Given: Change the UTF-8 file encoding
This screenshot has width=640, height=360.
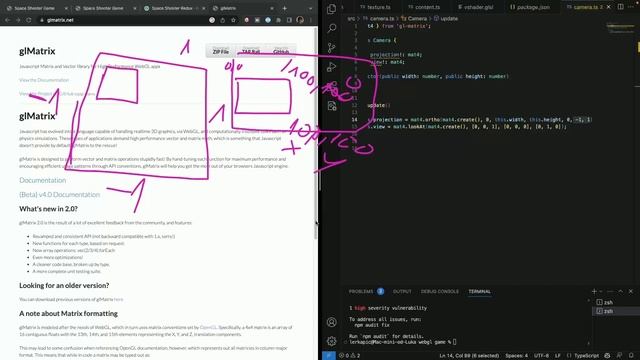Looking at the screenshot, I should click(x=541, y=356).
